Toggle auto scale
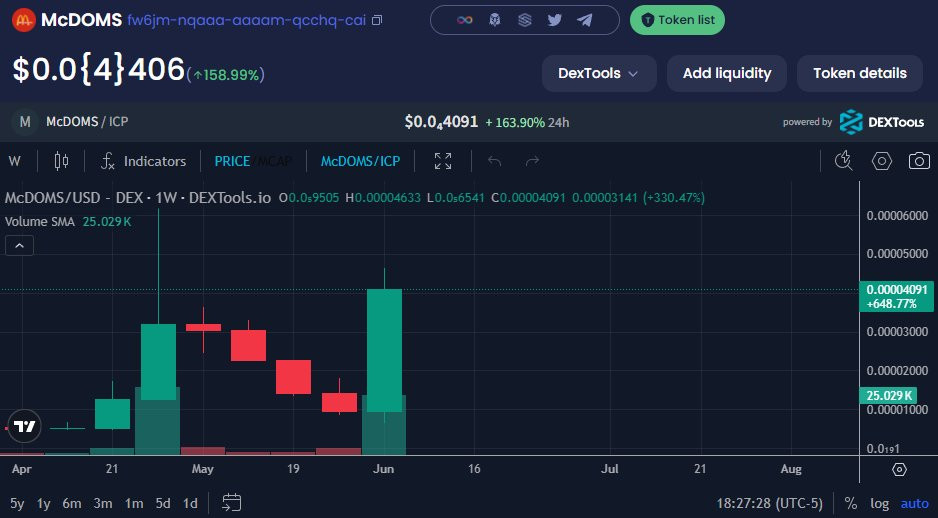Viewport: 938px width, 518px height. point(915,504)
